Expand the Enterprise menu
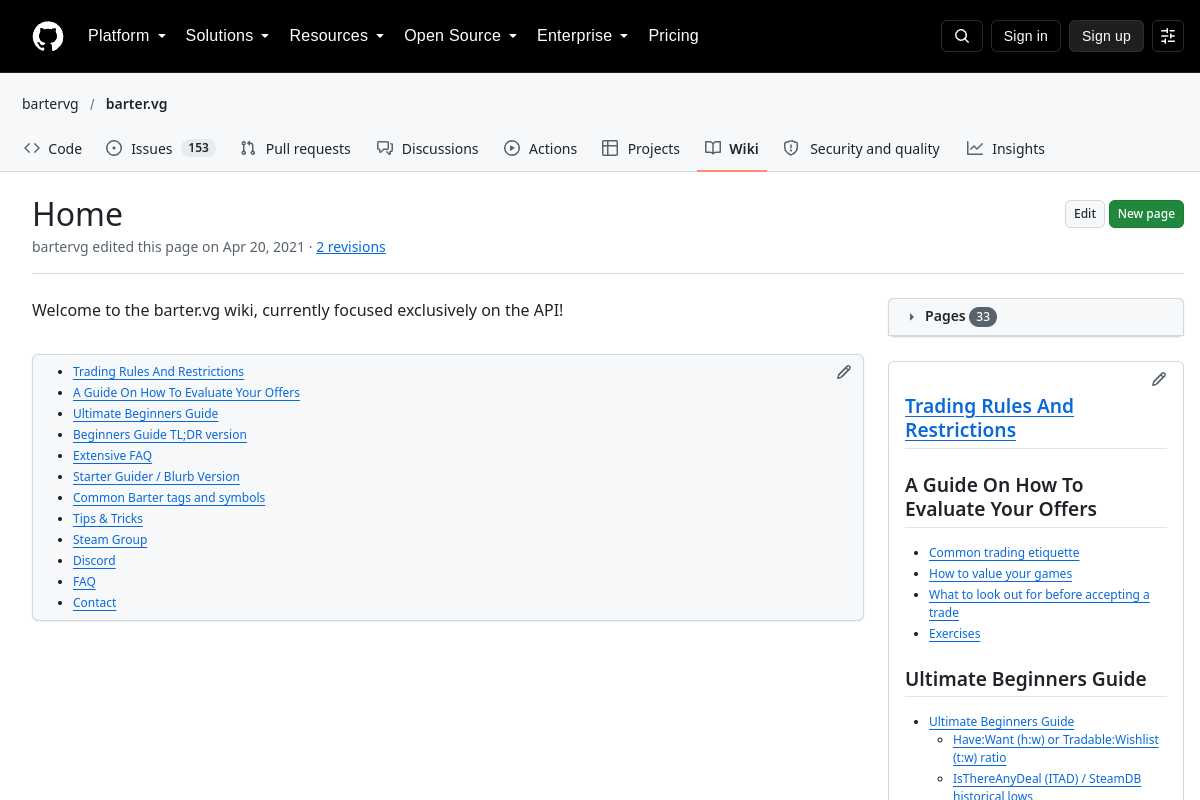1200x800 pixels. [583, 36]
